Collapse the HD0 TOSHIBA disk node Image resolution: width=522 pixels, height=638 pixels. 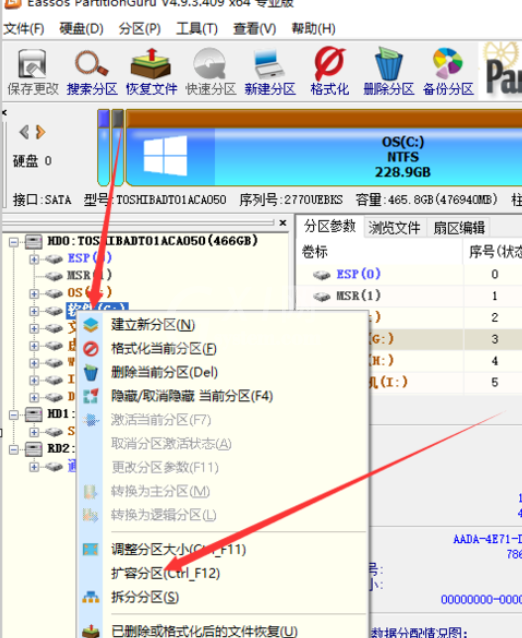(x=13, y=242)
